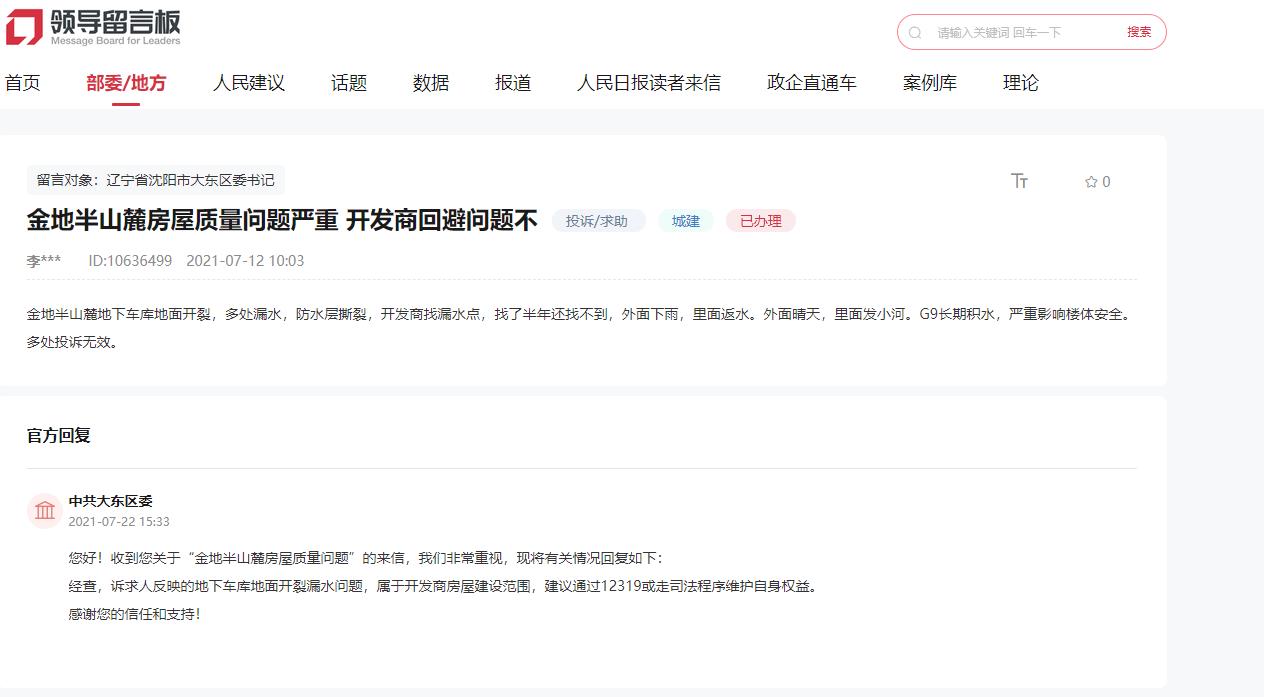Image resolution: width=1264 pixels, height=697 pixels.
Task: Click the Tt font size icon
Action: [1020, 181]
